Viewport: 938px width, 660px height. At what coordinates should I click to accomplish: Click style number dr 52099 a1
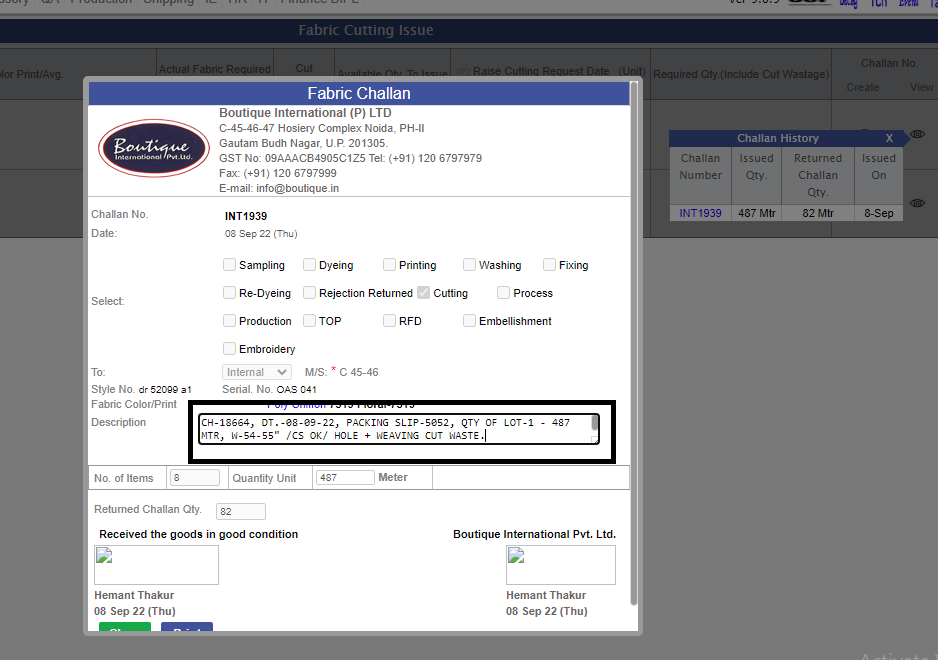[x=165, y=390]
